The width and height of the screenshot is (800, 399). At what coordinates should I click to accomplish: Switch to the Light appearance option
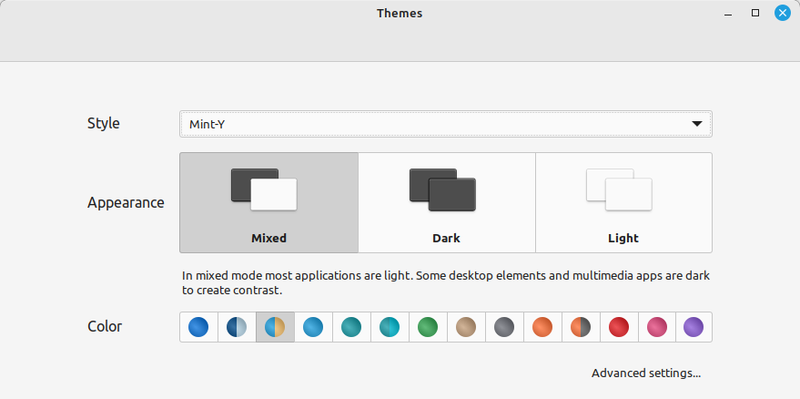623,203
